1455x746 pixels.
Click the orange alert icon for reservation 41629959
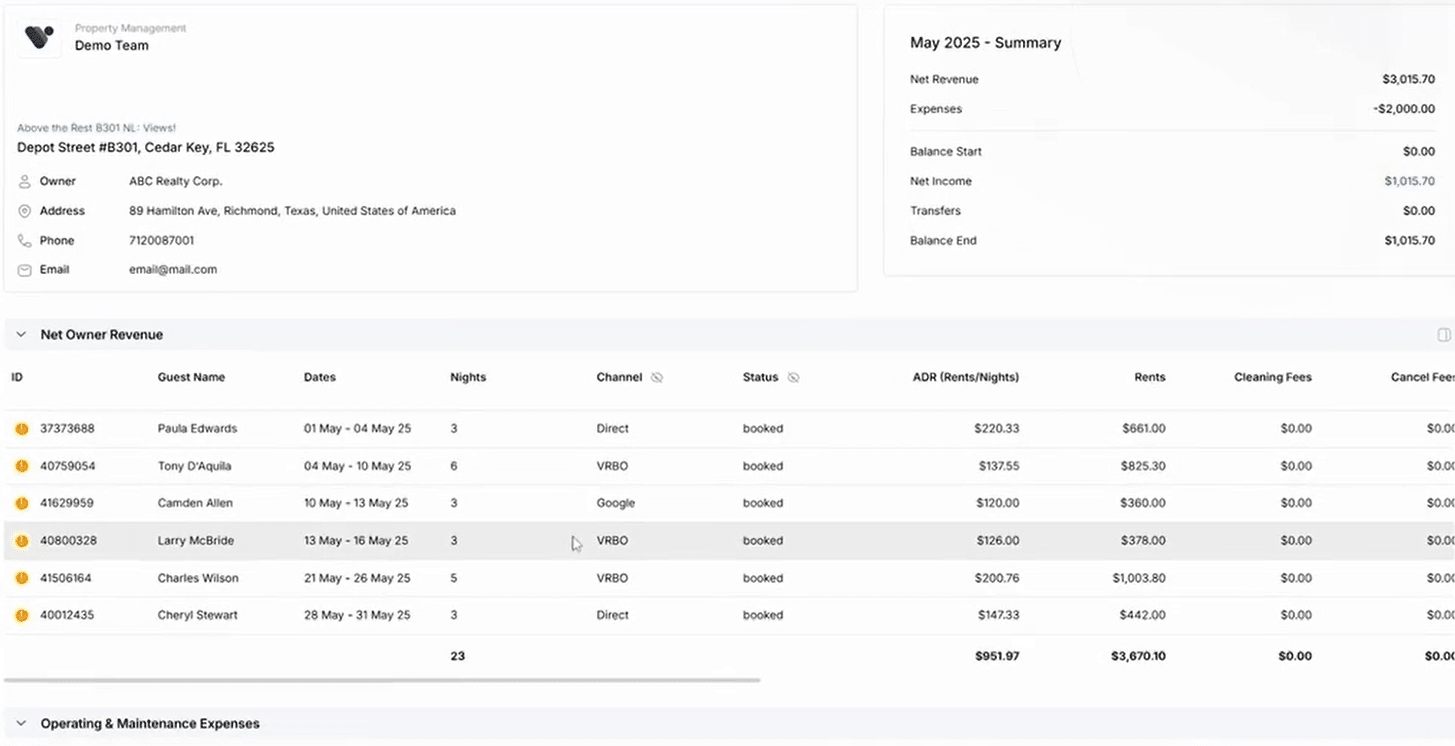click(21, 504)
